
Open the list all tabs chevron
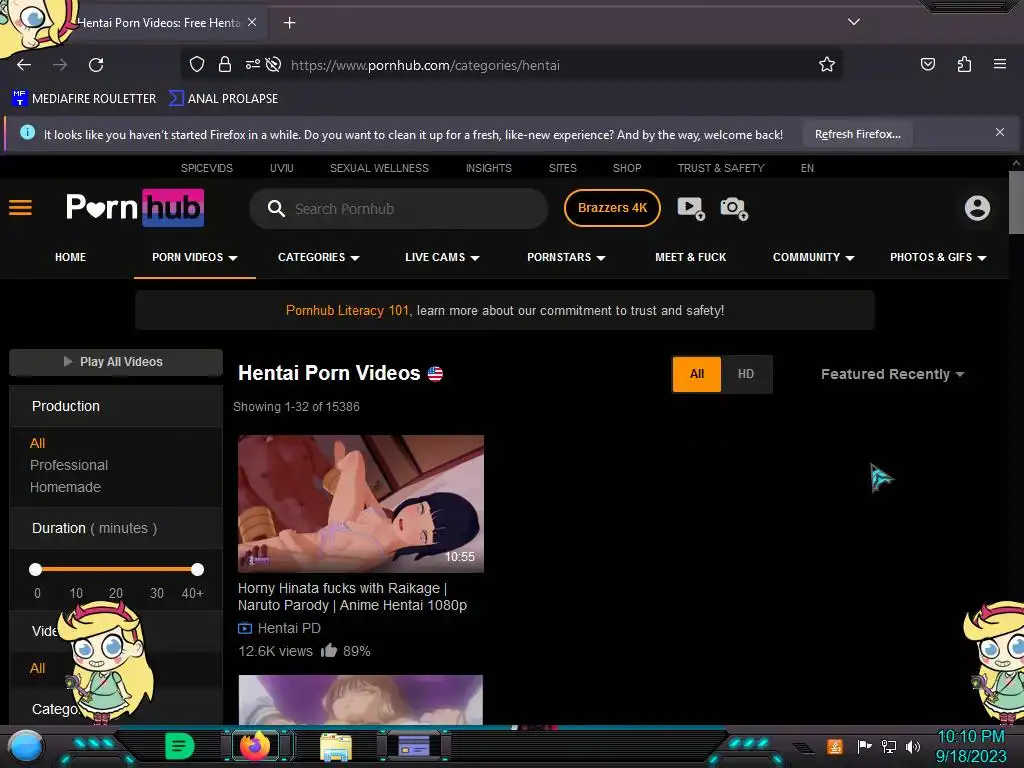[854, 22]
